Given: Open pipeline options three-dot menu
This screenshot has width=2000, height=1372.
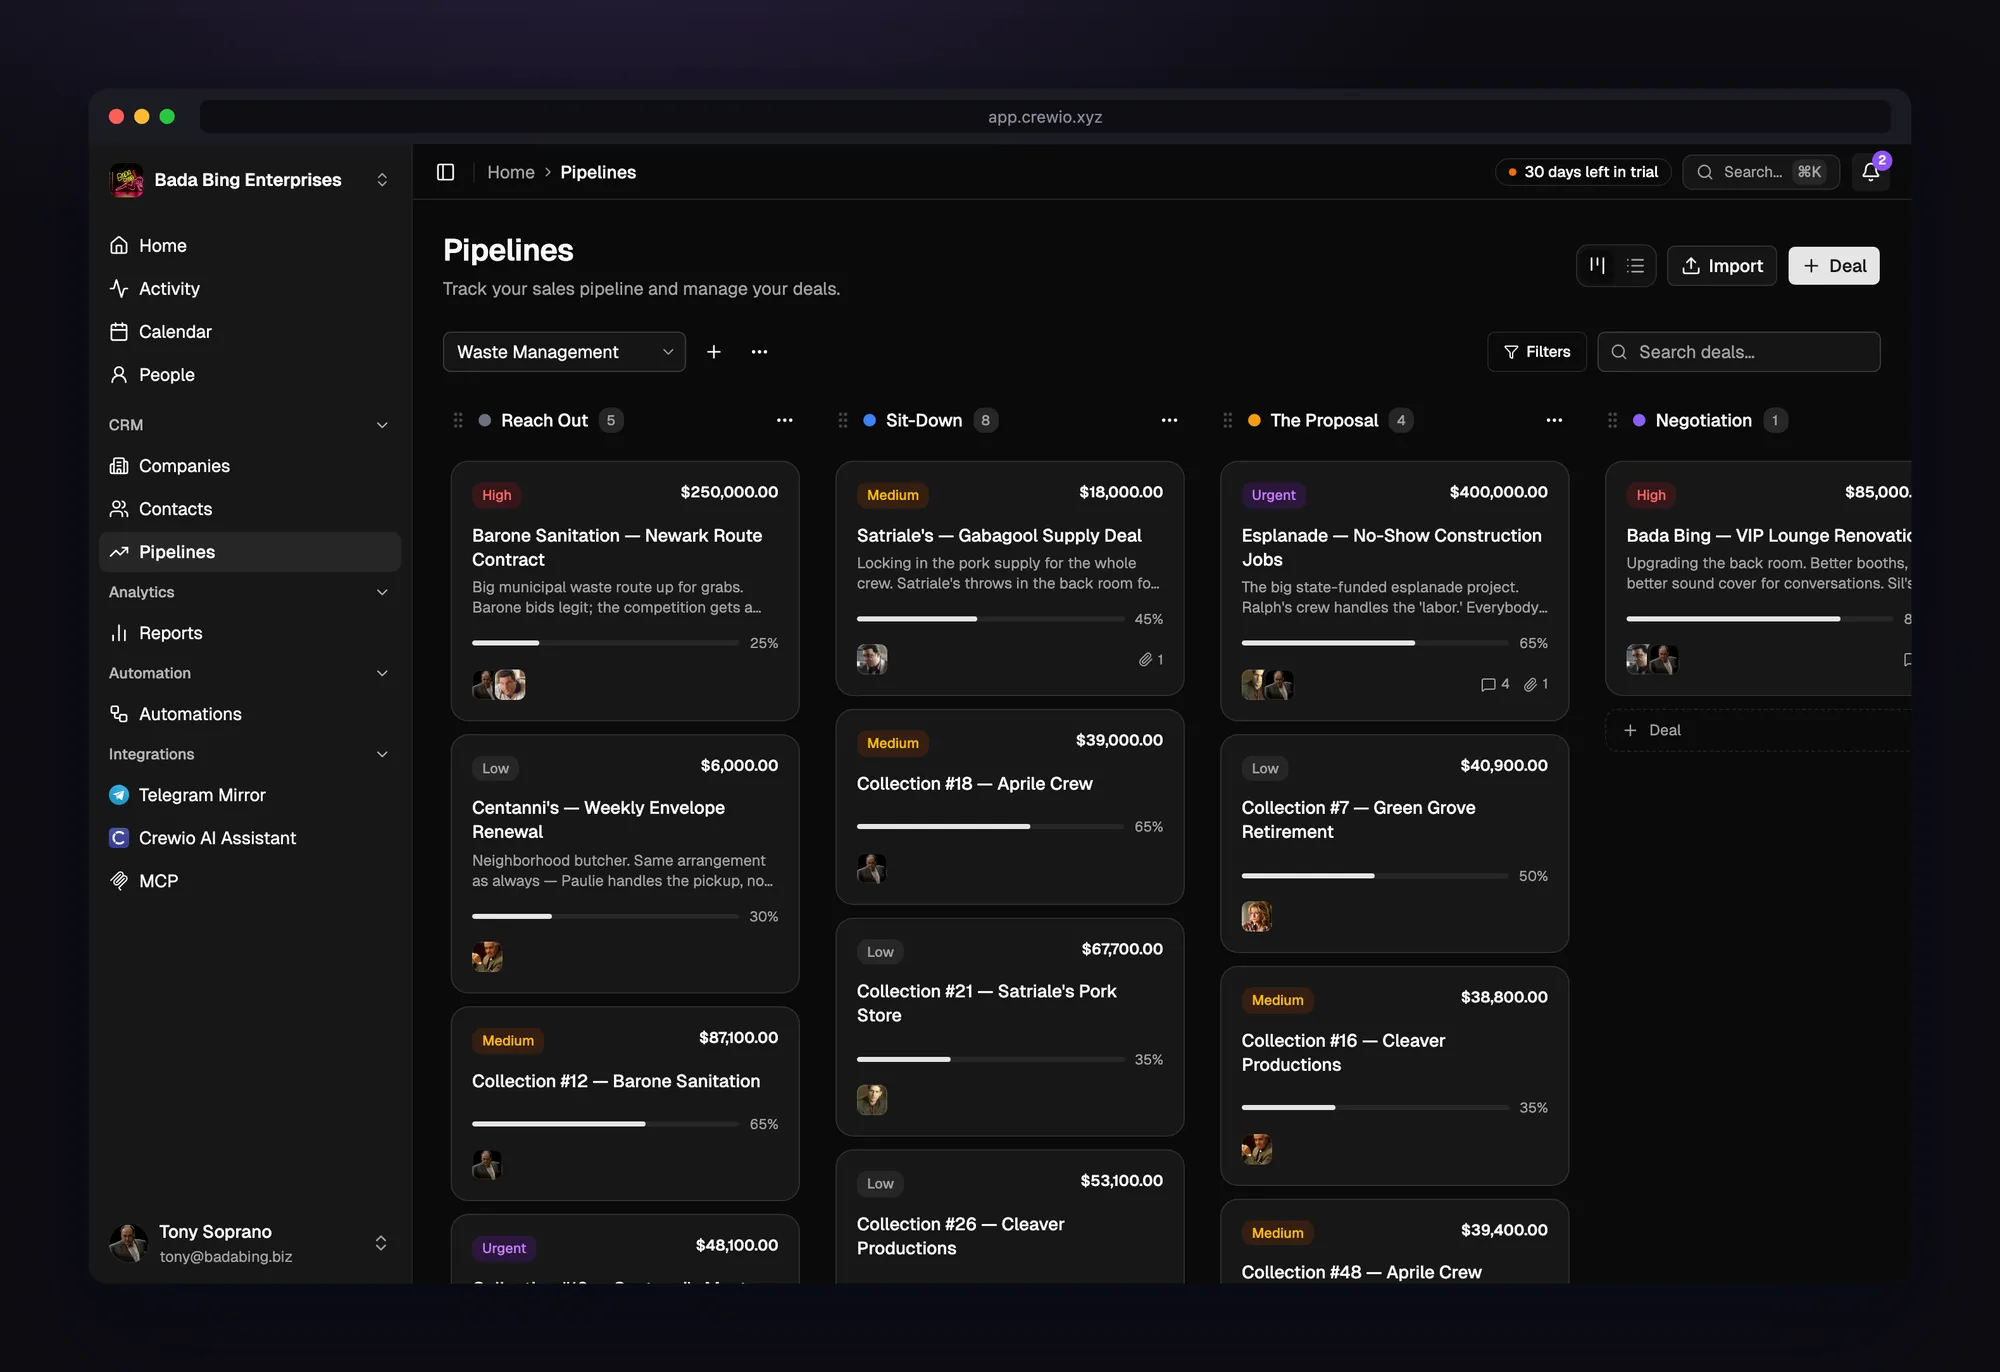Looking at the screenshot, I should point(760,352).
